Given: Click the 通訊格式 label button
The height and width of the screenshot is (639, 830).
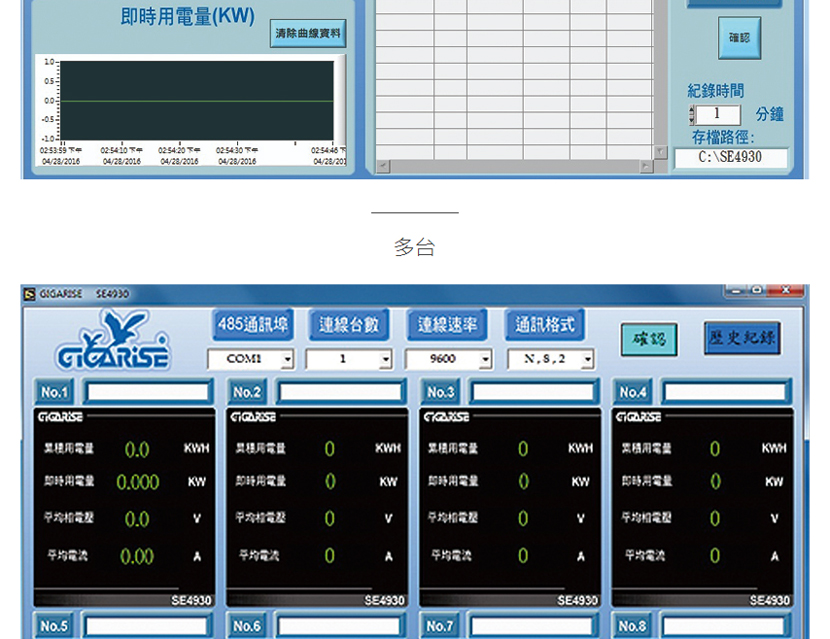Looking at the screenshot, I should pyautogui.click(x=545, y=324).
